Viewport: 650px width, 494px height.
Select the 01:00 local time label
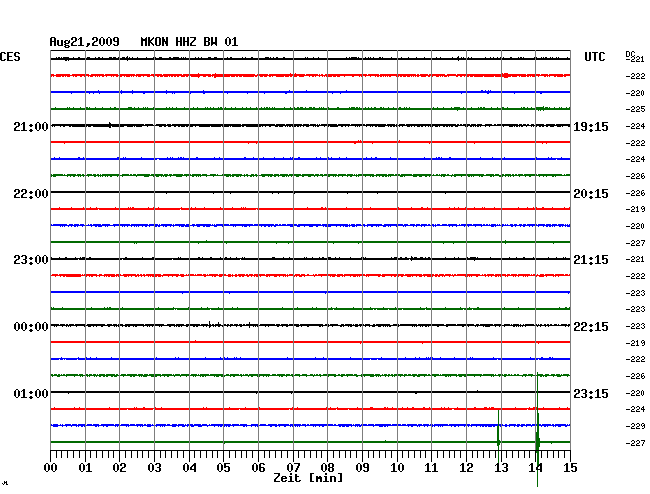31,393
